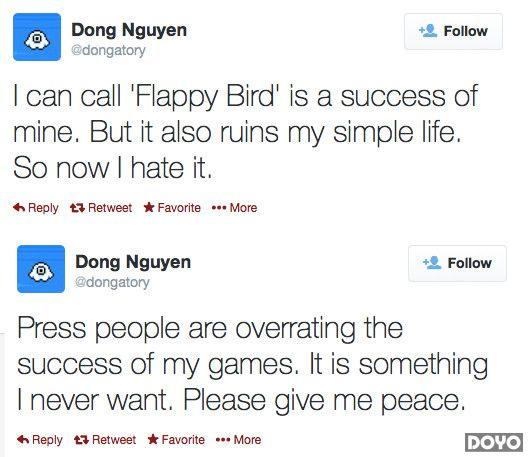
Task: Open More dots on second tweet
Action: [x=223, y=439]
